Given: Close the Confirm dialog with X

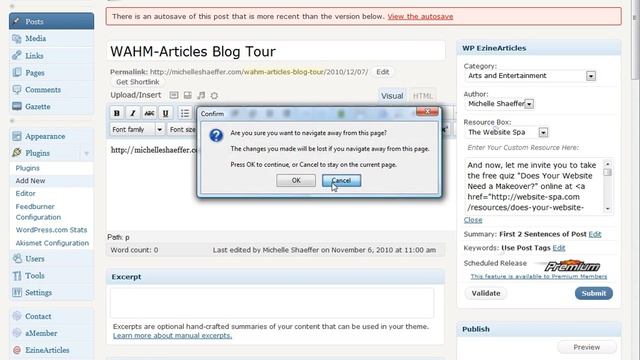Looking at the screenshot, I should 427,111.
